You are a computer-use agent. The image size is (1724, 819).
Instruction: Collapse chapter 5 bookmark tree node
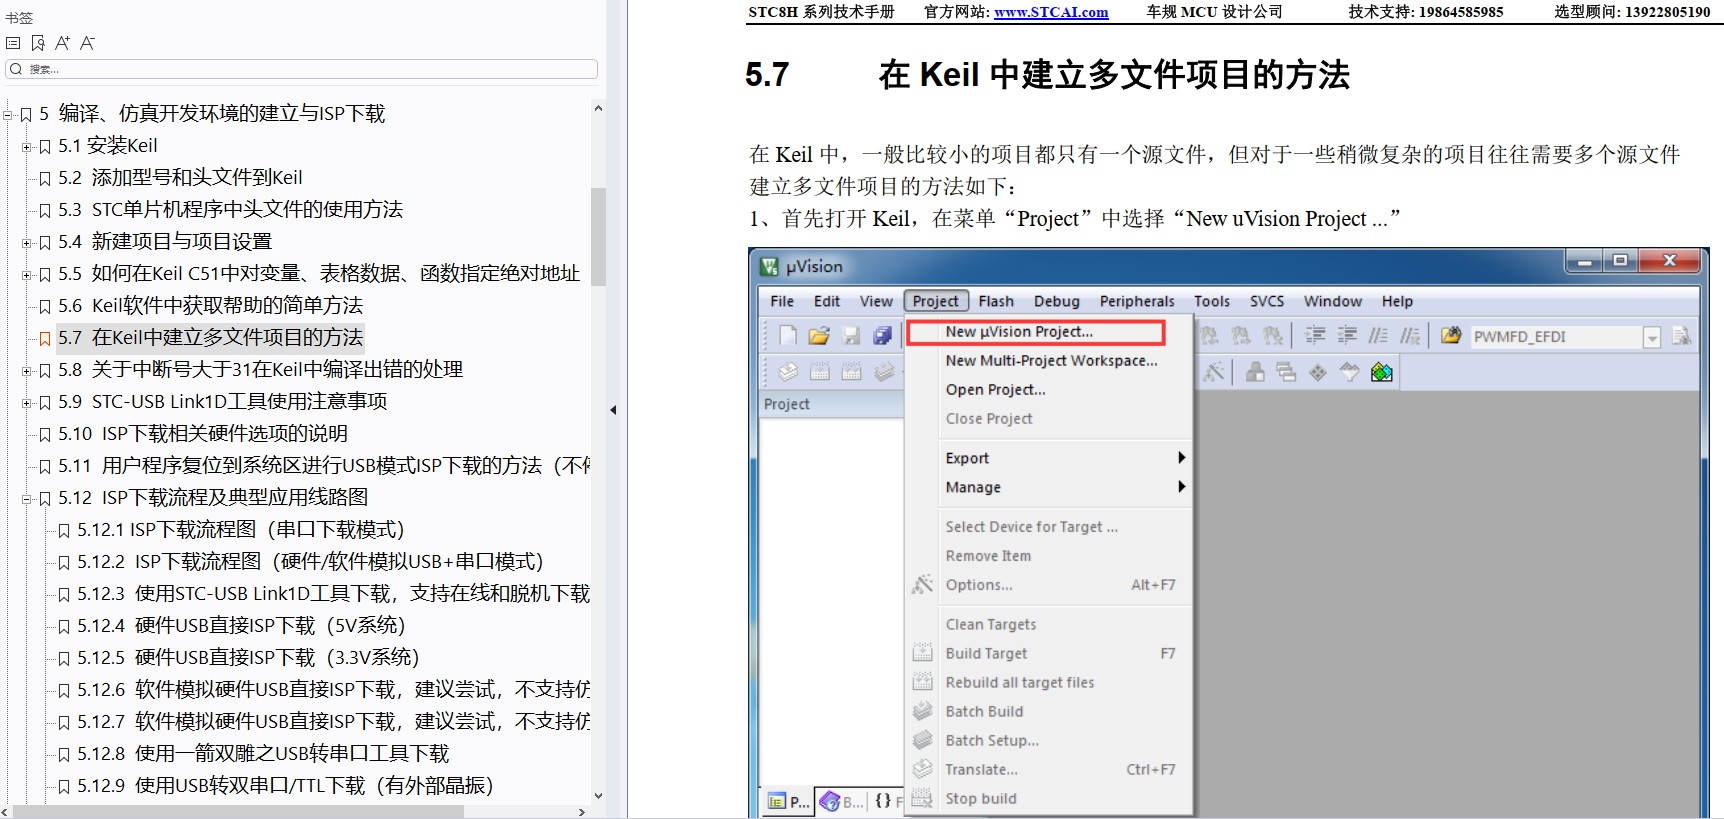click(x=8, y=115)
